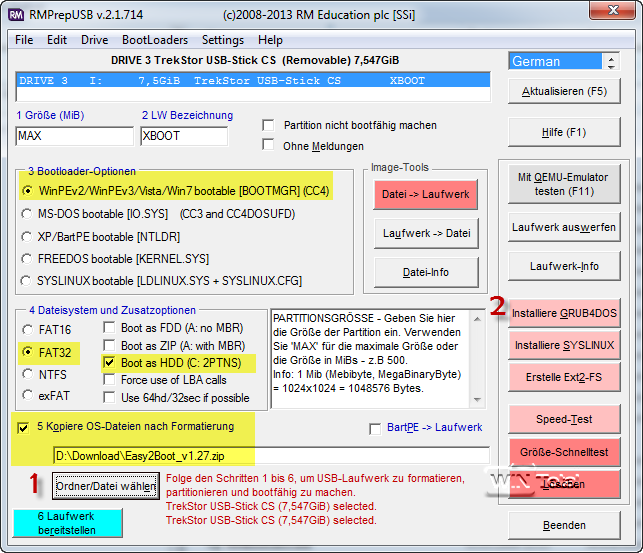Click the red Löschen button
Image resolution: width=643 pixels, height=553 pixels.
[x=564, y=484]
